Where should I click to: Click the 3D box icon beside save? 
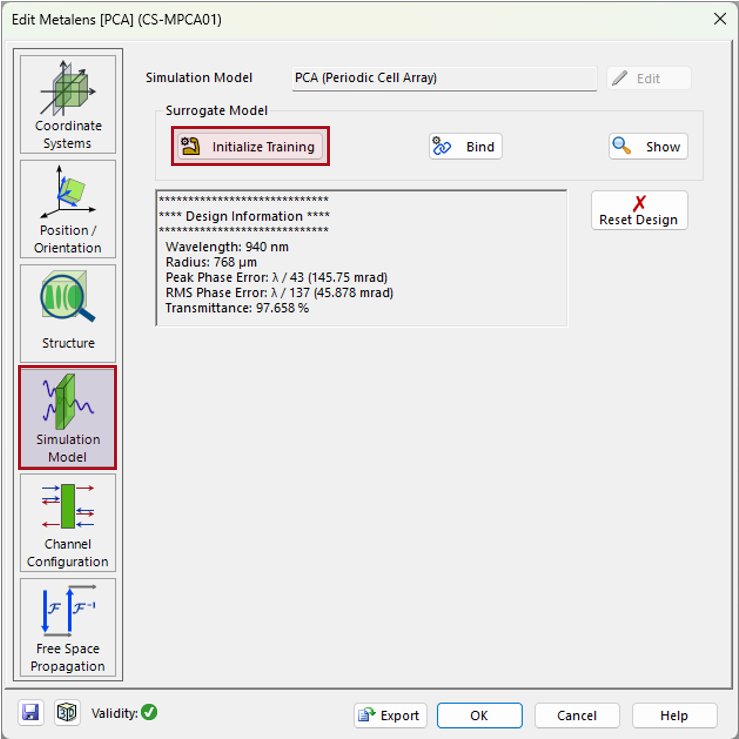point(66,713)
